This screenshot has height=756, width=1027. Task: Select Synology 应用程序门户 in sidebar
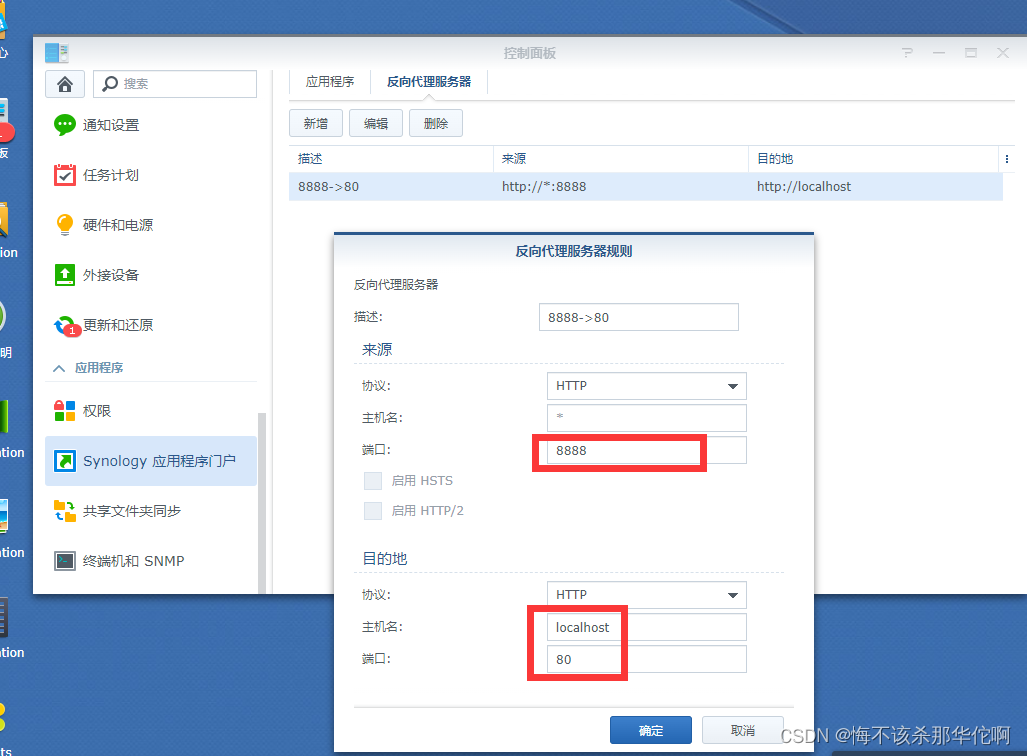pyautogui.click(x=151, y=461)
